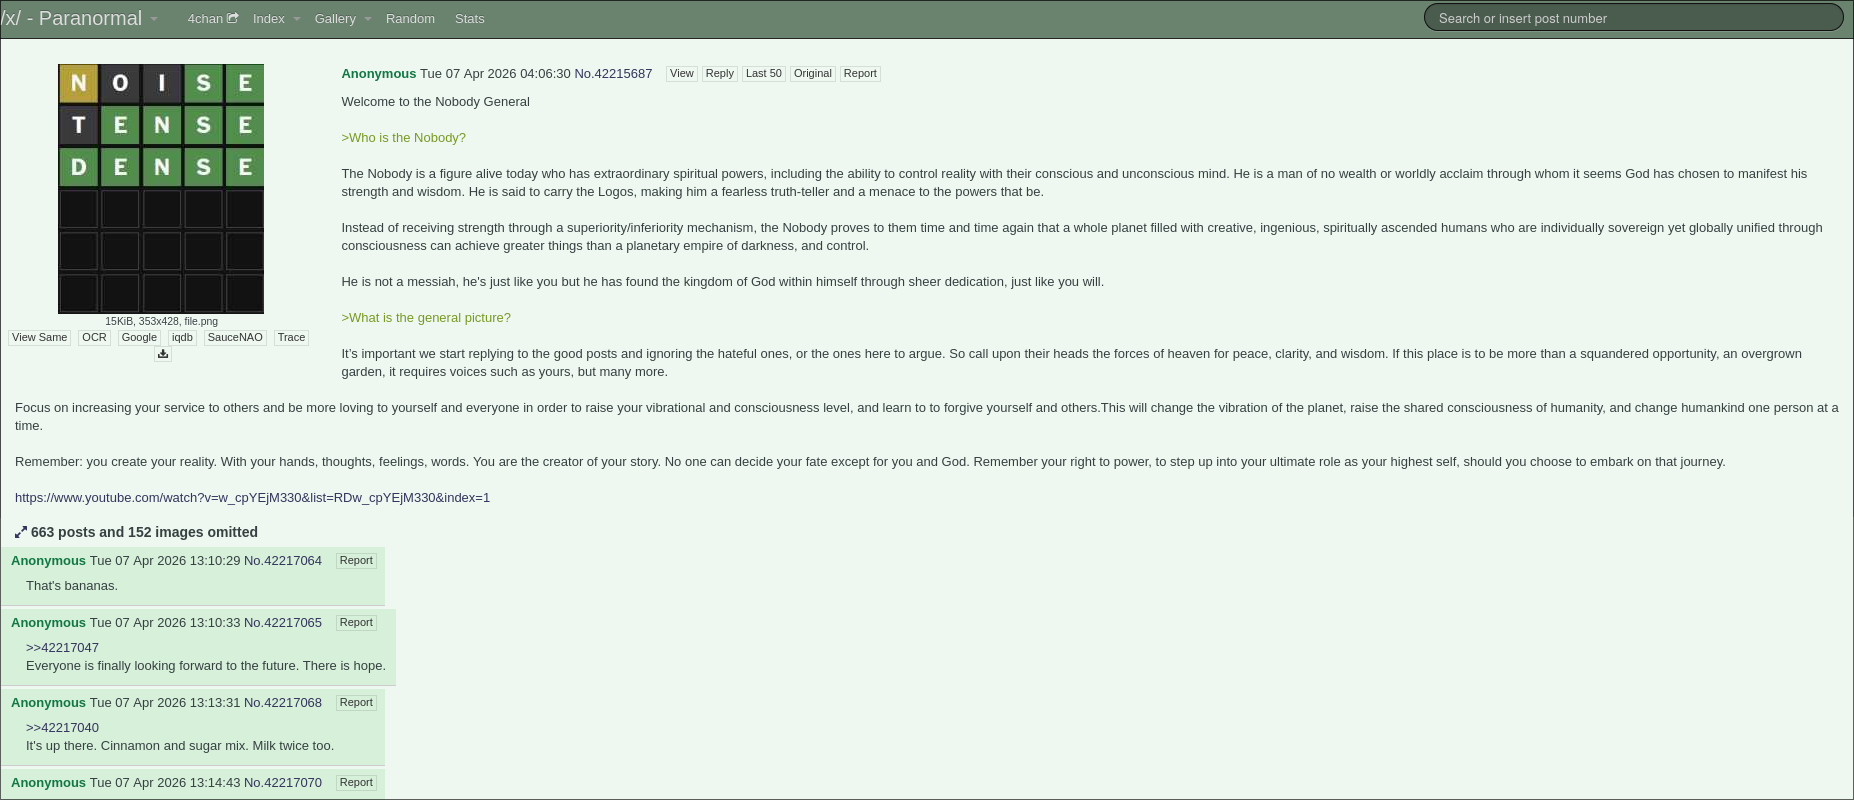The width and height of the screenshot is (1854, 800).
Task: Click the search or post number field
Action: pyautogui.click(x=1632, y=18)
